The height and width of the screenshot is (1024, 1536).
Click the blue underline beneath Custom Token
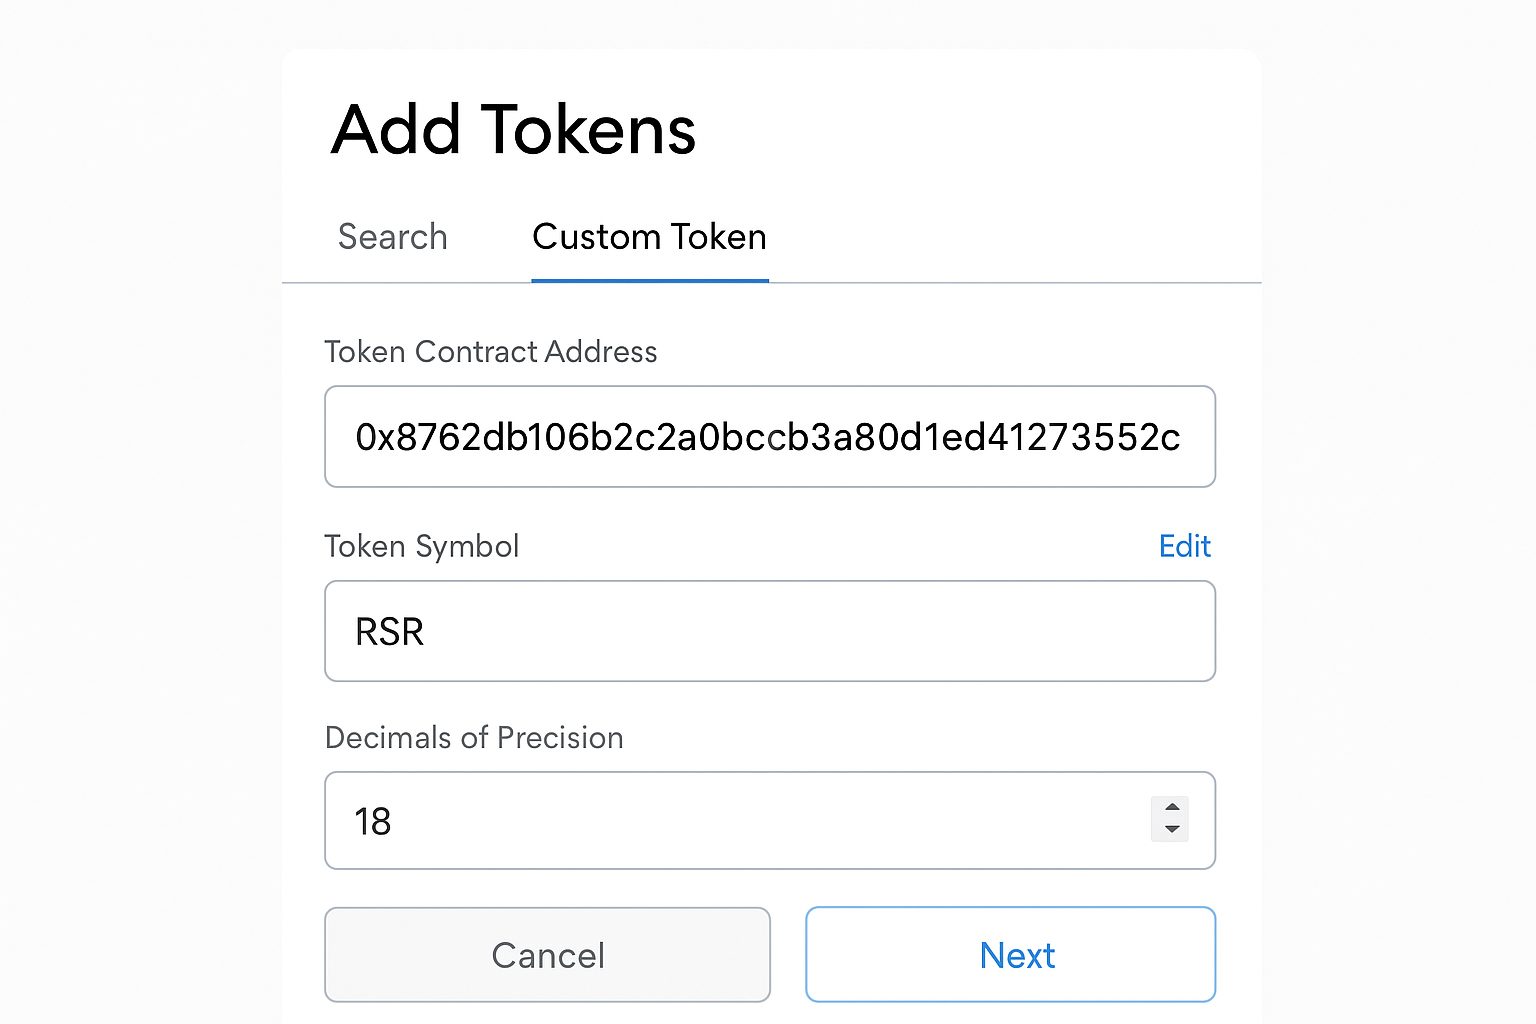(649, 280)
